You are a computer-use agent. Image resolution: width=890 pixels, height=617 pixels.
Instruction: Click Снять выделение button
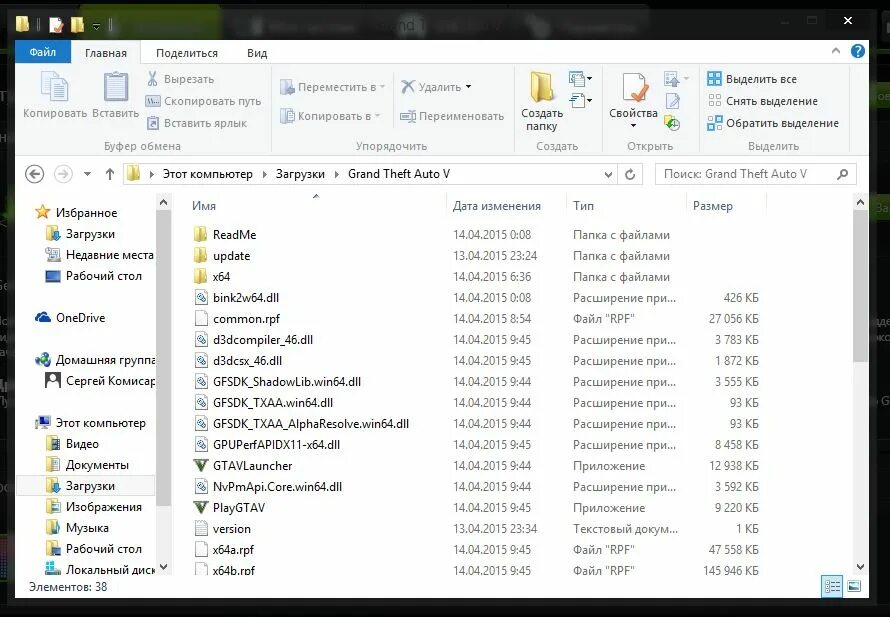[762, 101]
